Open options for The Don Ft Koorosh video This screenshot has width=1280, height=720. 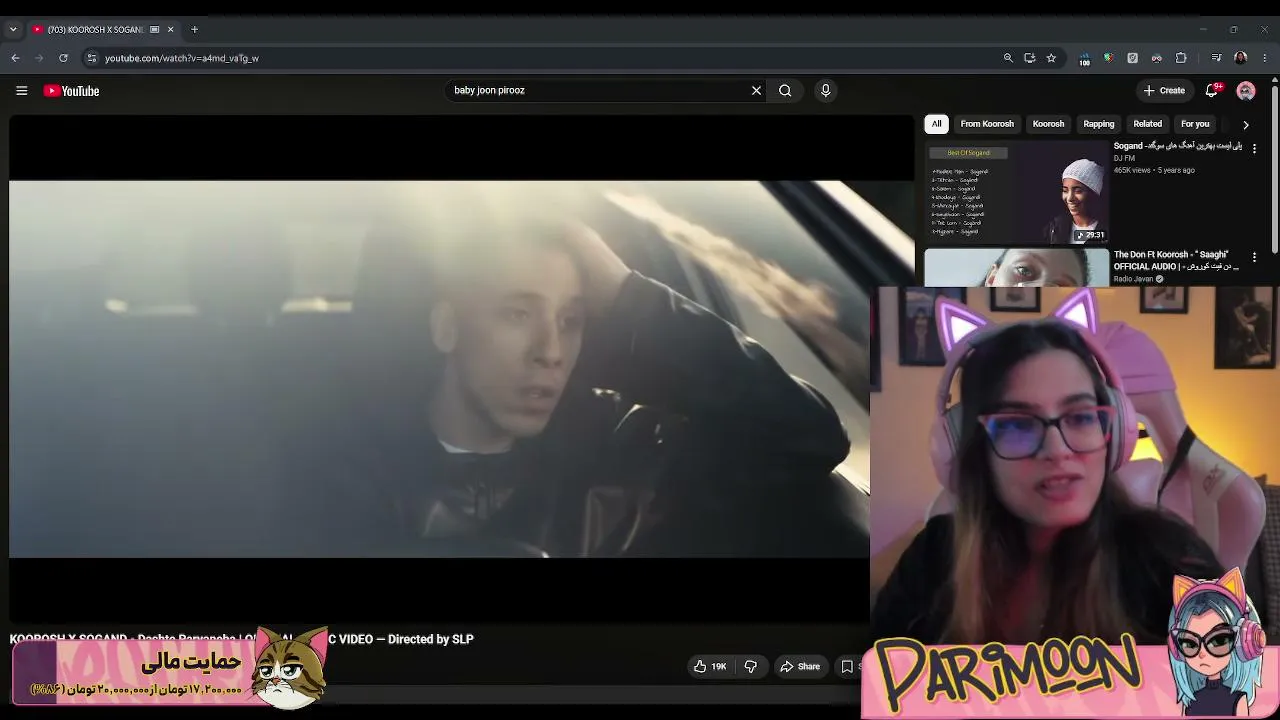[x=1254, y=257]
